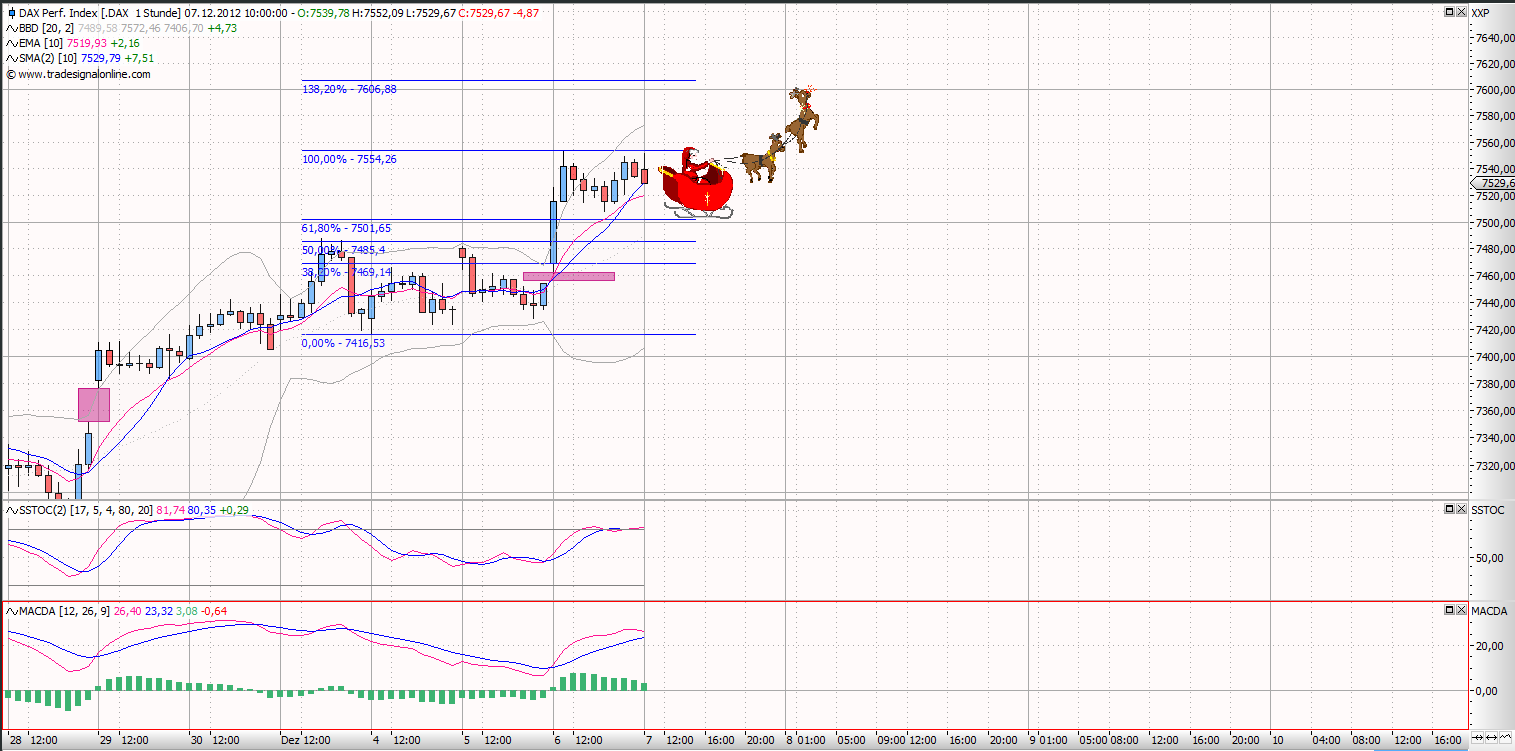Close the MACDA indicator pane

(x=1461, y=609)
